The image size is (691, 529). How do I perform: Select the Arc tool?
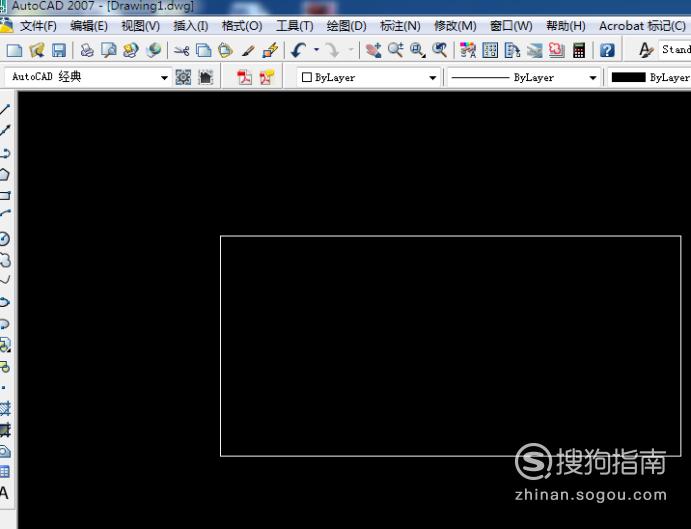coord(5,214)
